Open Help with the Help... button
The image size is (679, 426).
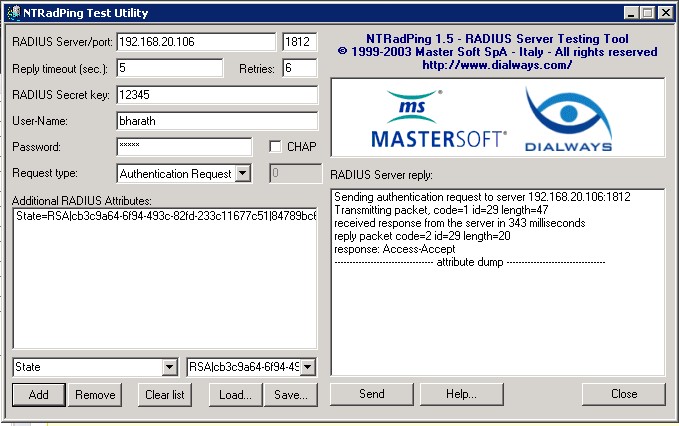[x=461, y=394]
